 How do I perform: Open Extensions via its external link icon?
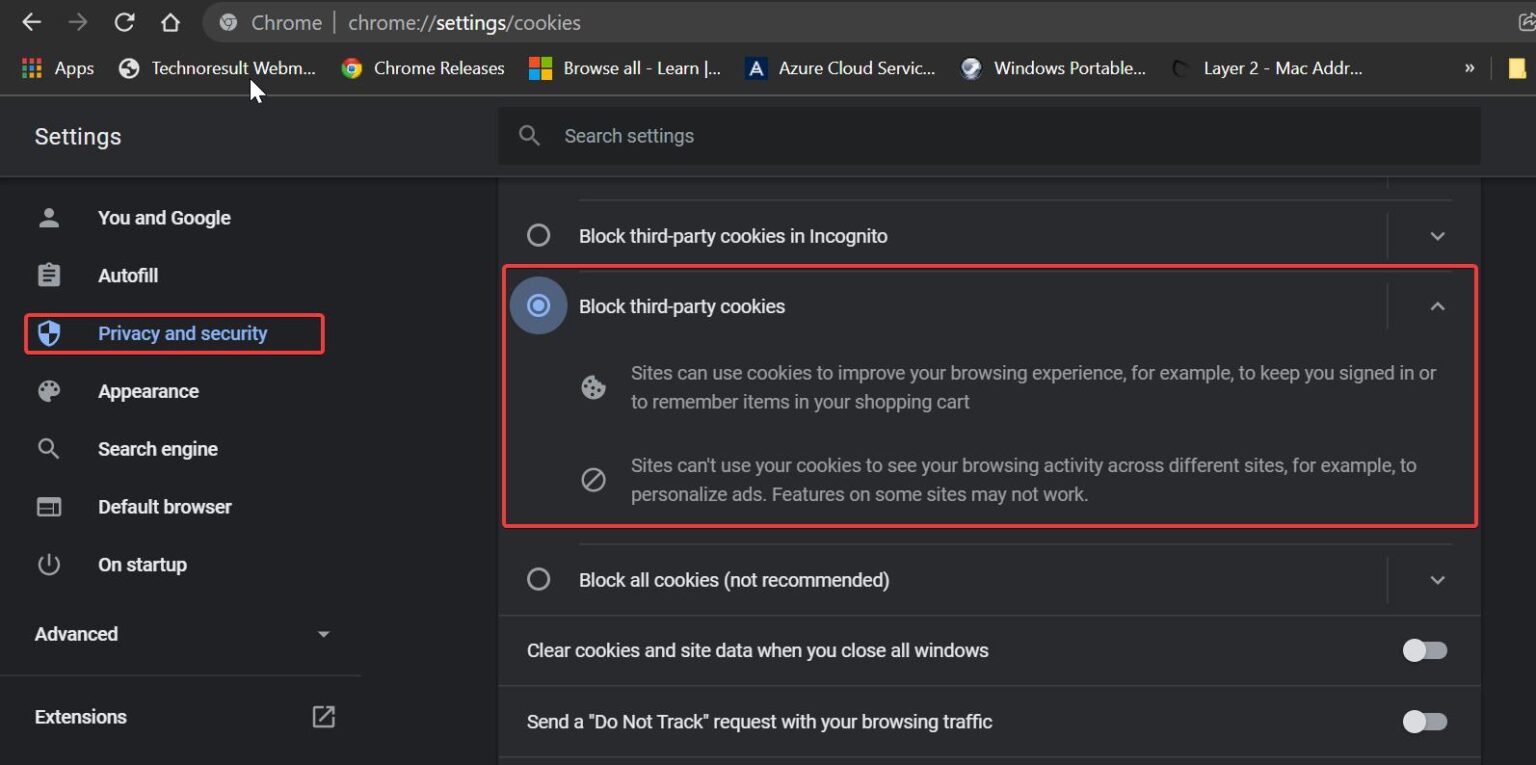click(322, 717)
